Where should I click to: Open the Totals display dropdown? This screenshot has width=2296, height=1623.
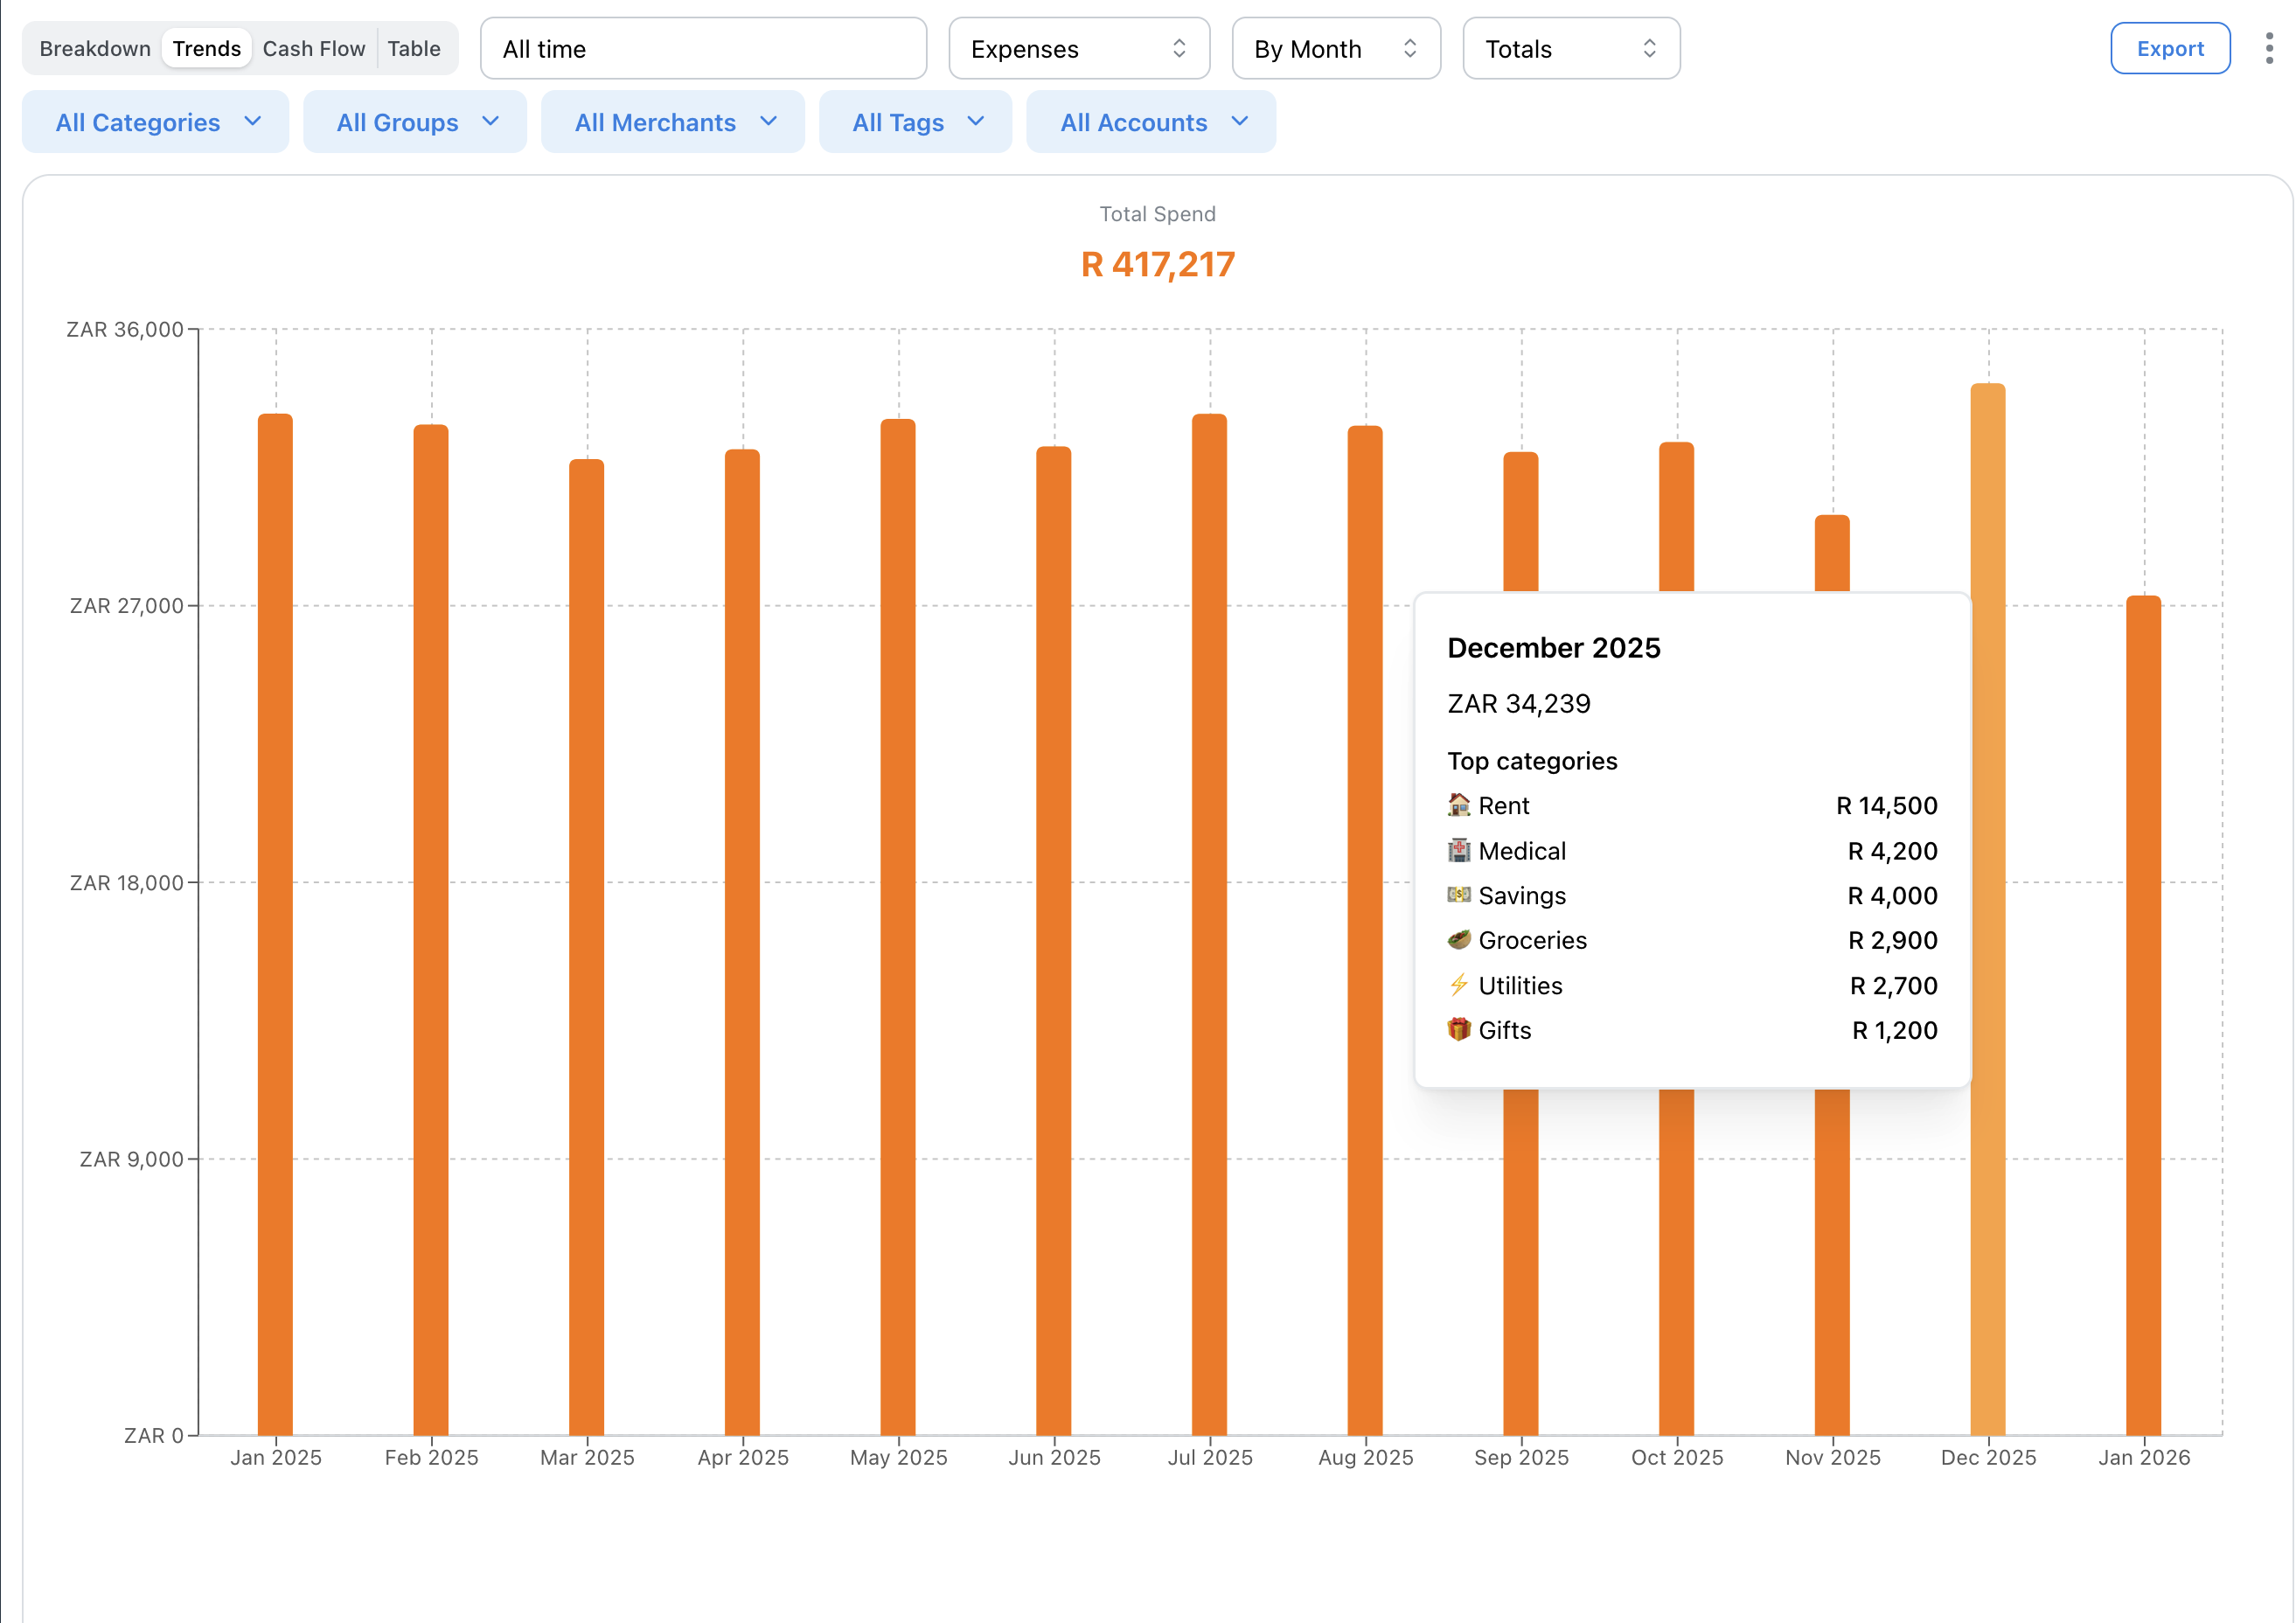1570,47
